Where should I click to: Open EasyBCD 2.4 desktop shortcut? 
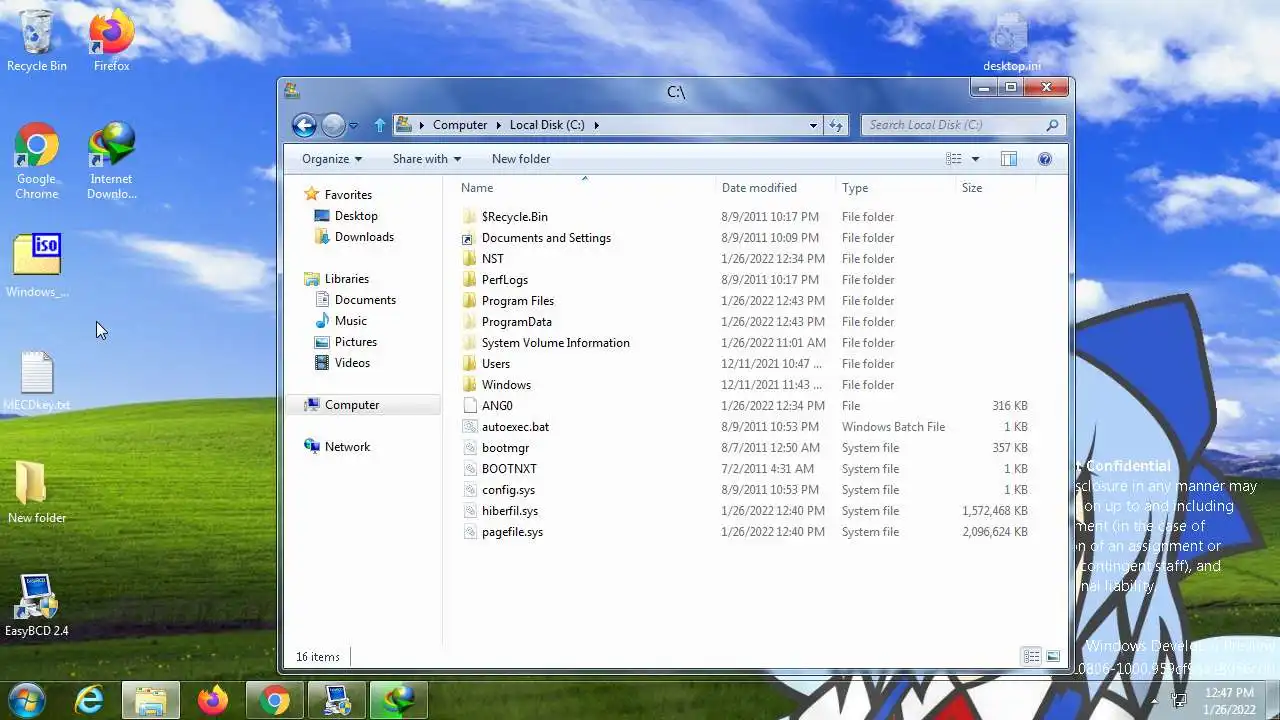click(37, 606)
